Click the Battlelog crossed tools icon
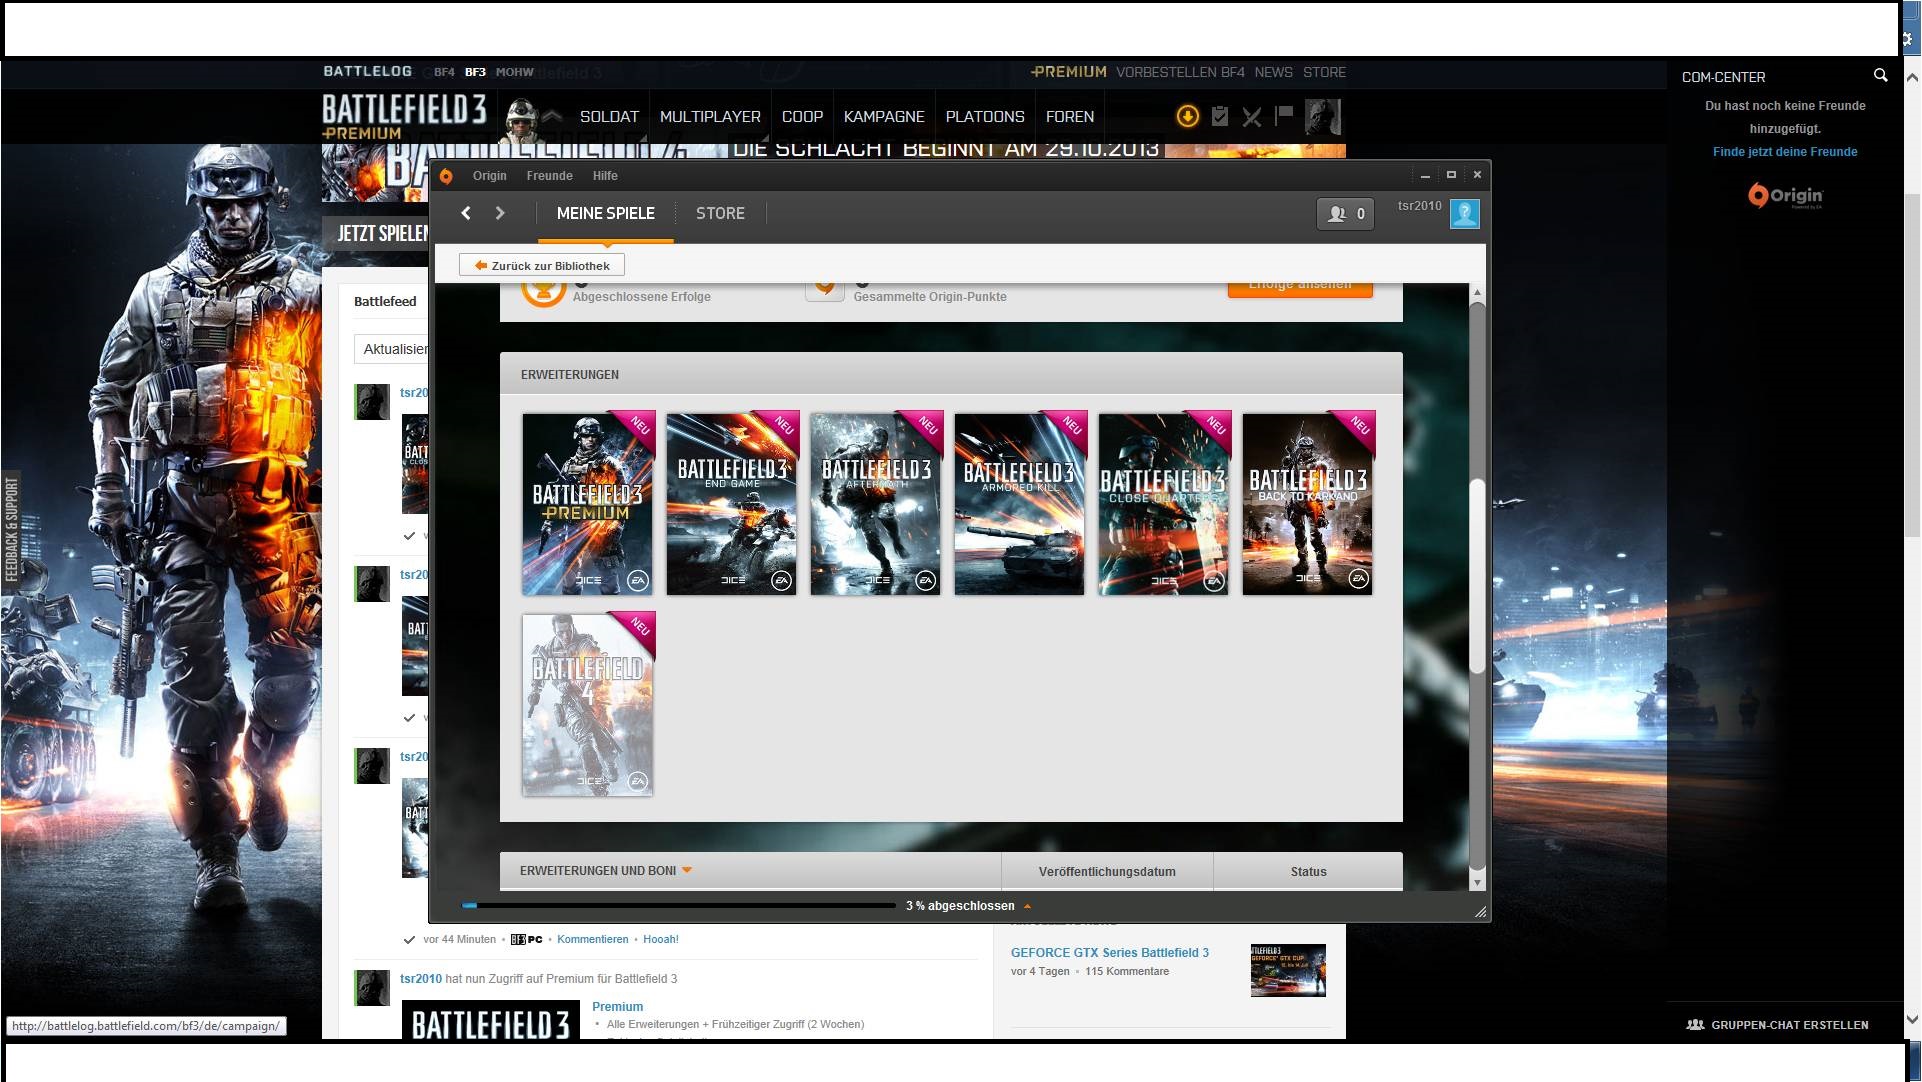1922x1082 pixels. [x=1252, y=117]
